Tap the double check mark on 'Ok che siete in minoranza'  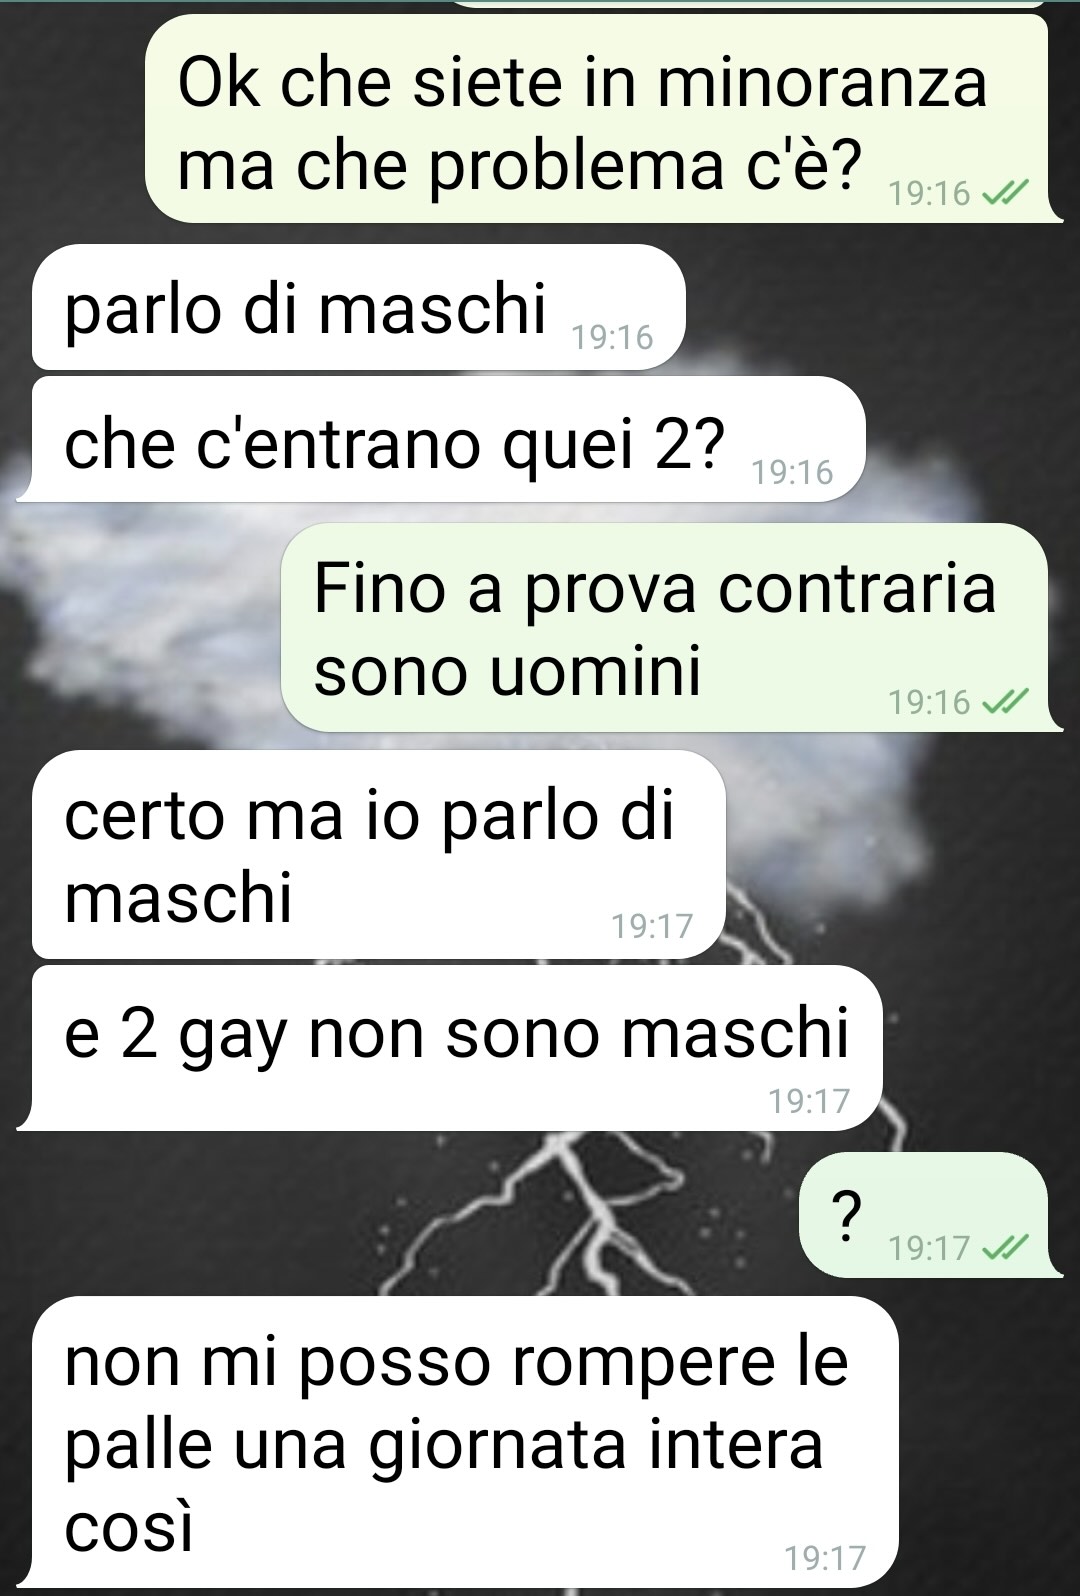coord(1005,193)
